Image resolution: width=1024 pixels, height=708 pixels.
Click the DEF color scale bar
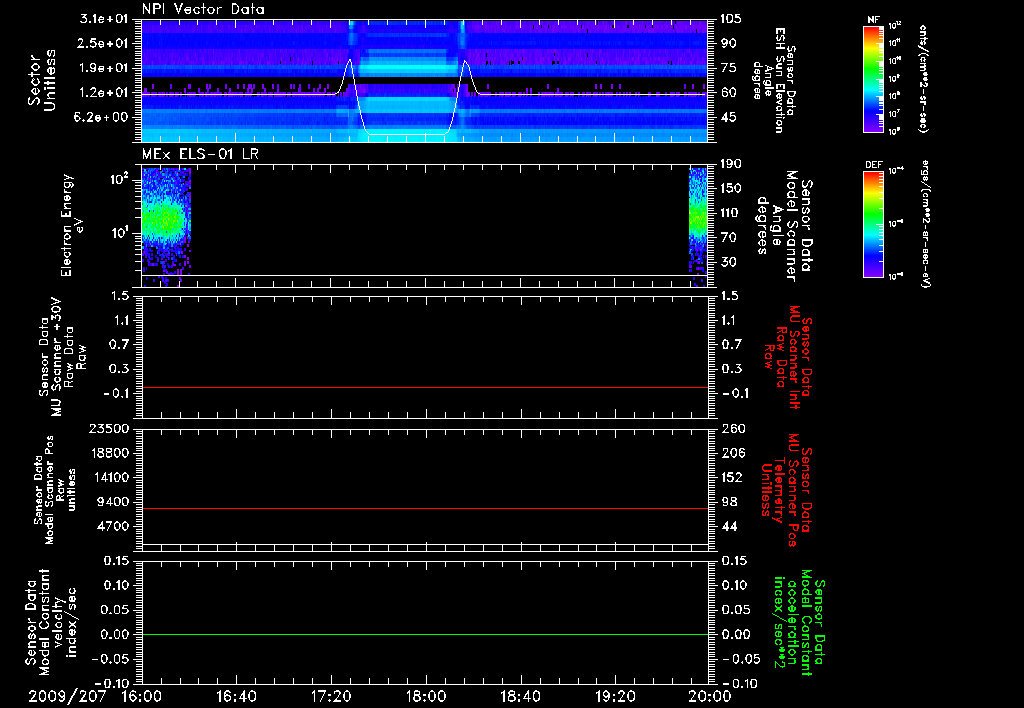tap(873, 224)
